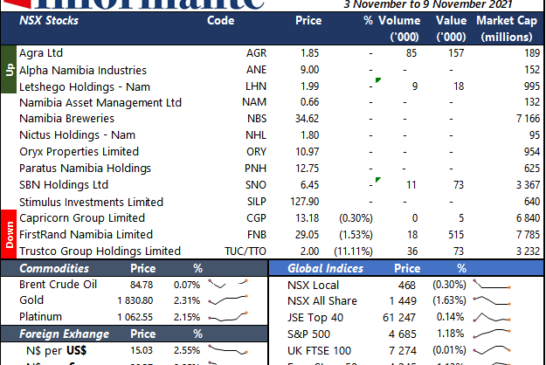
Task: Click market cap value 7 166
Action: 528,118
